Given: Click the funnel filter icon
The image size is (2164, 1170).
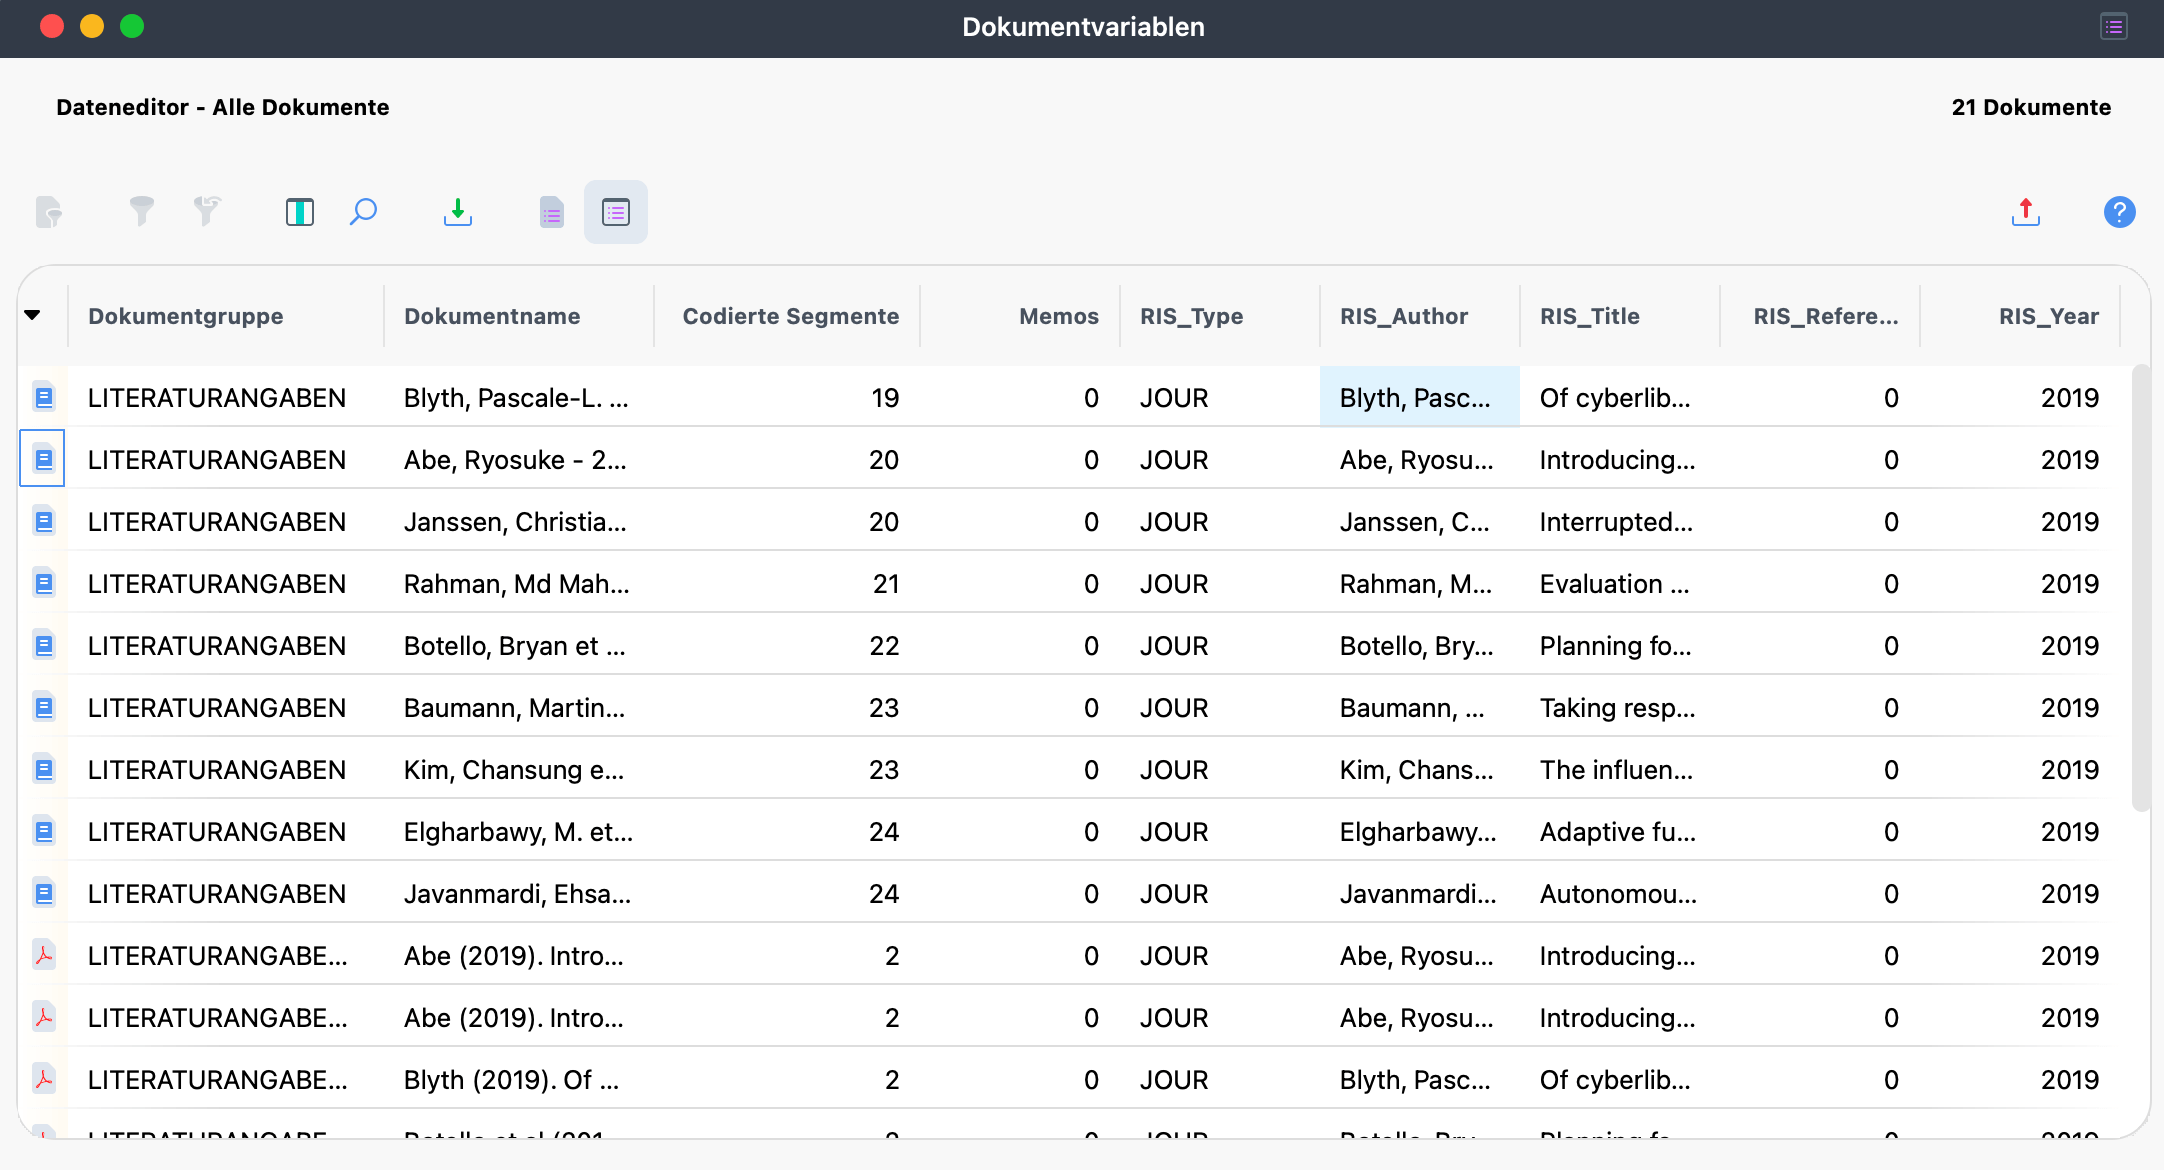Looking at the screenshot, I should [x=142, y=211].
